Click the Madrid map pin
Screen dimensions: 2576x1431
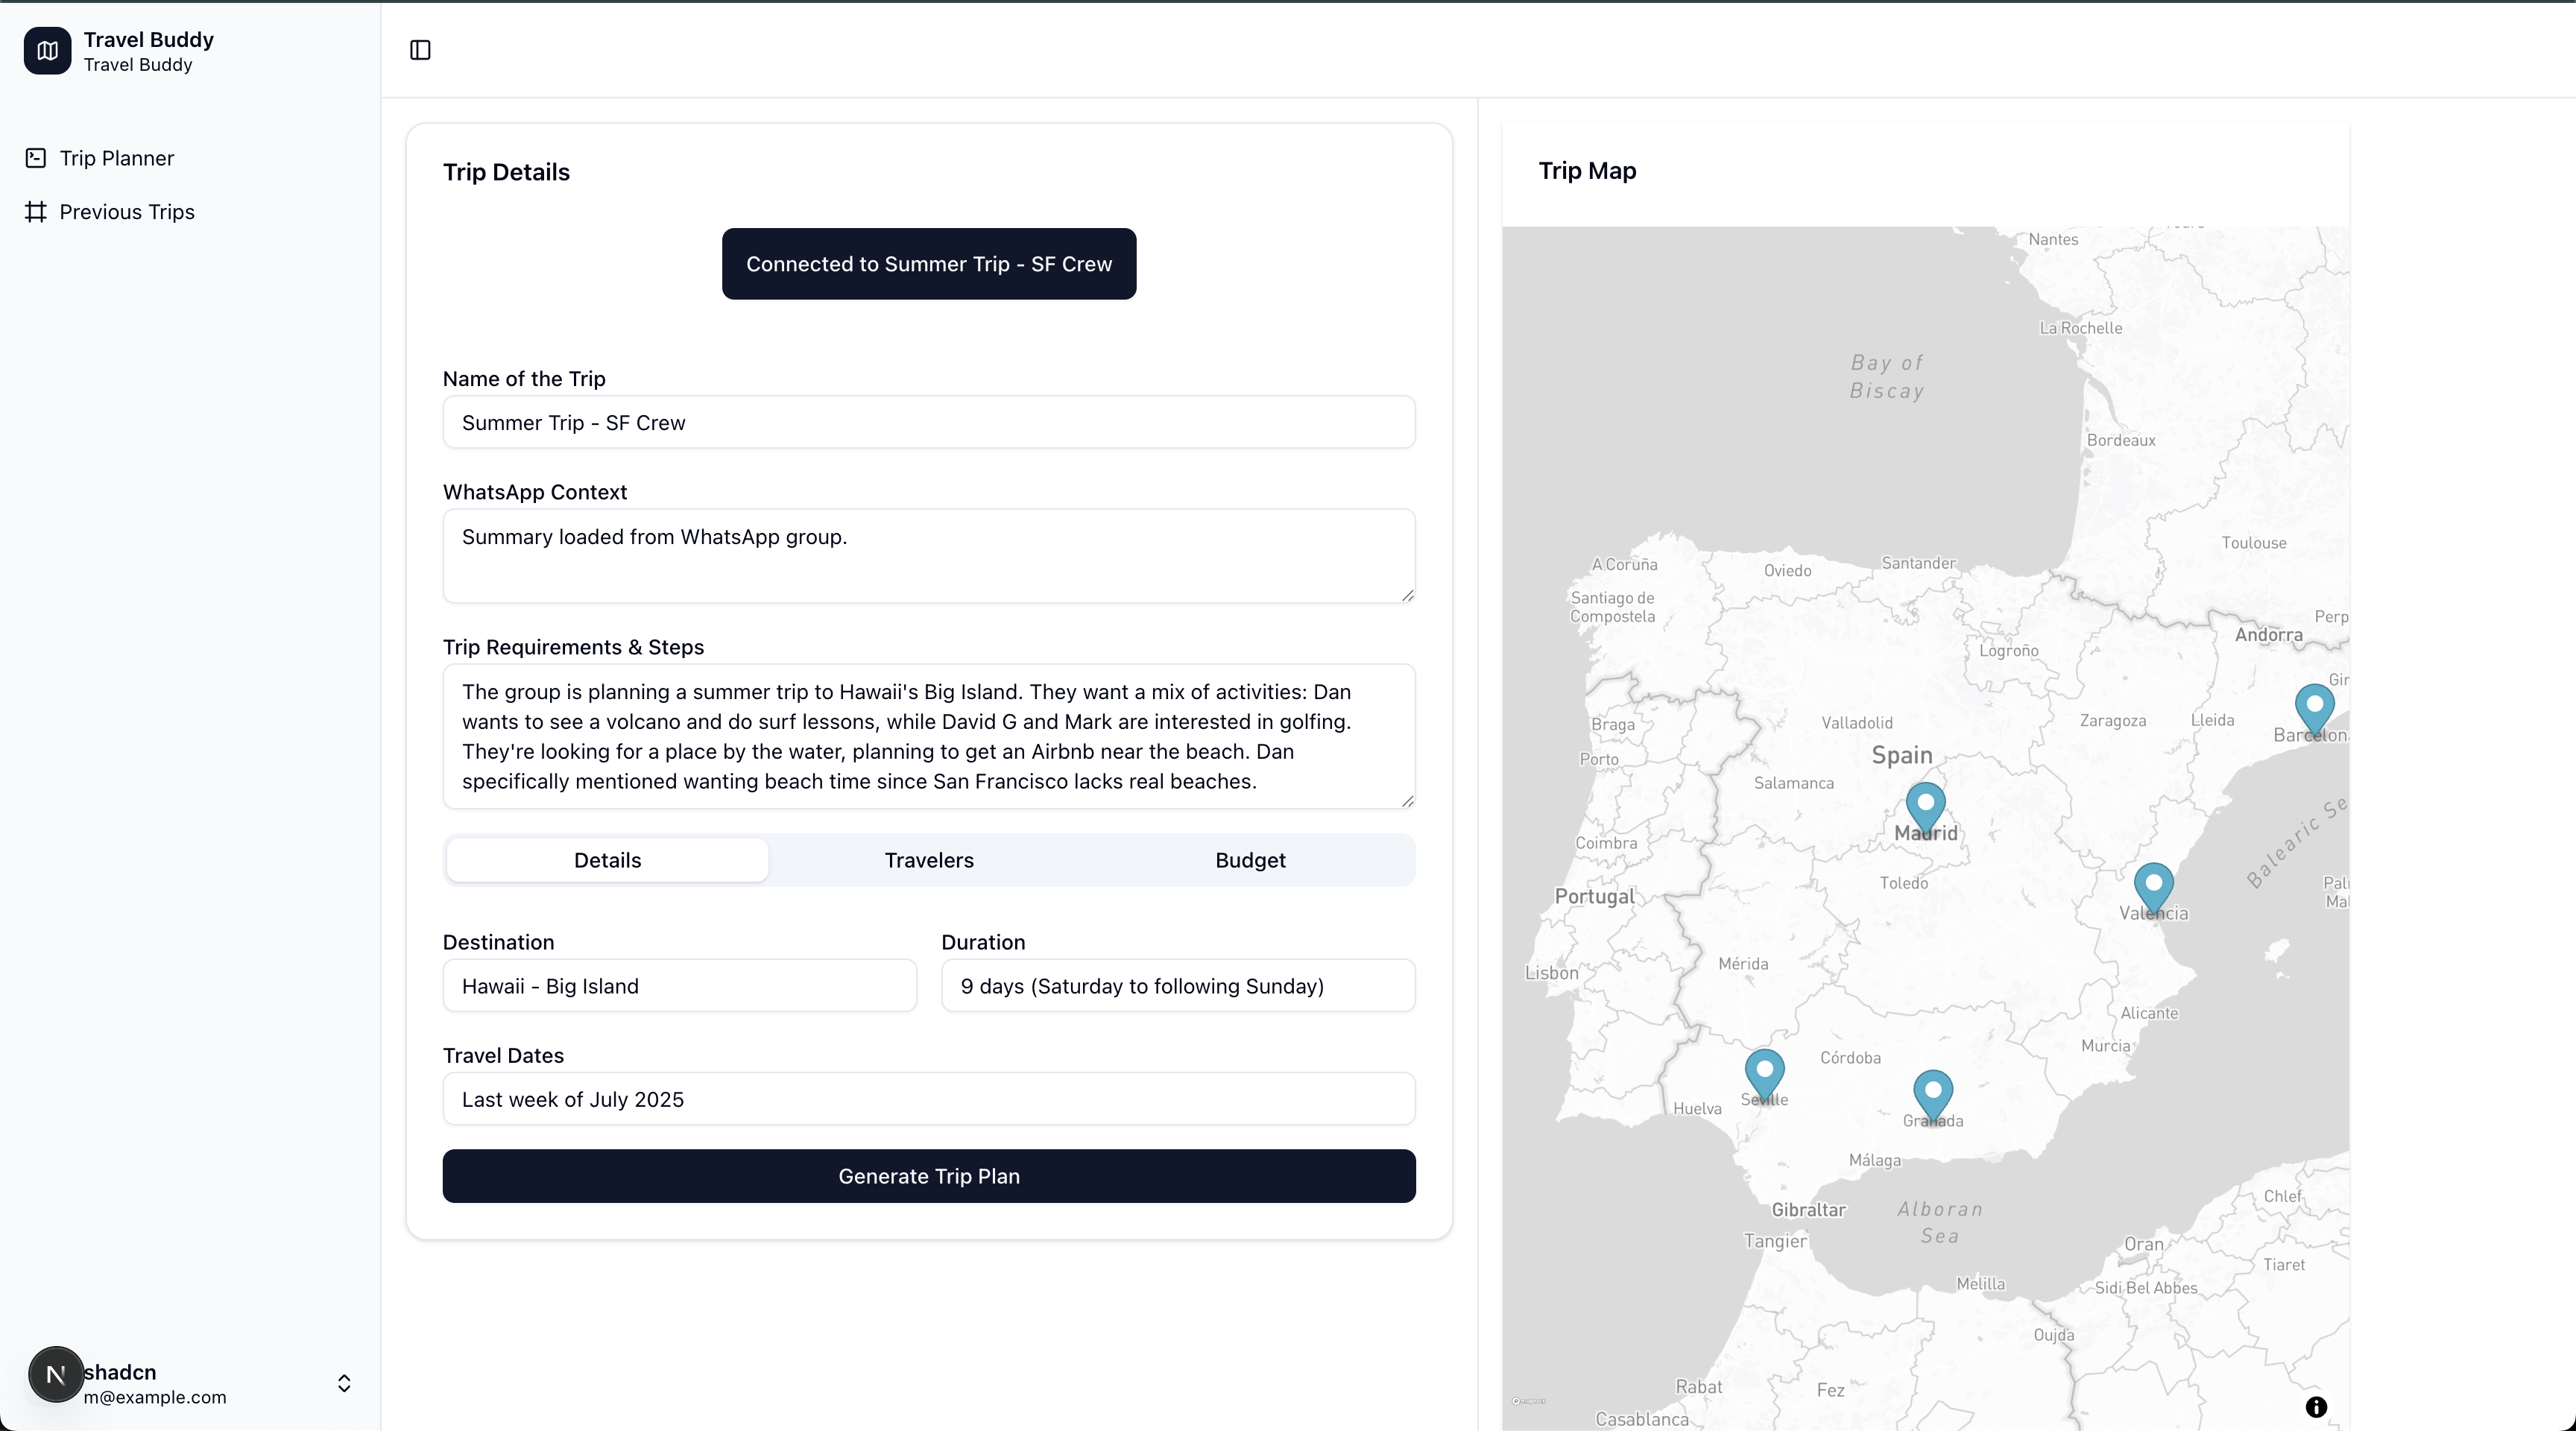point(1925,806)
